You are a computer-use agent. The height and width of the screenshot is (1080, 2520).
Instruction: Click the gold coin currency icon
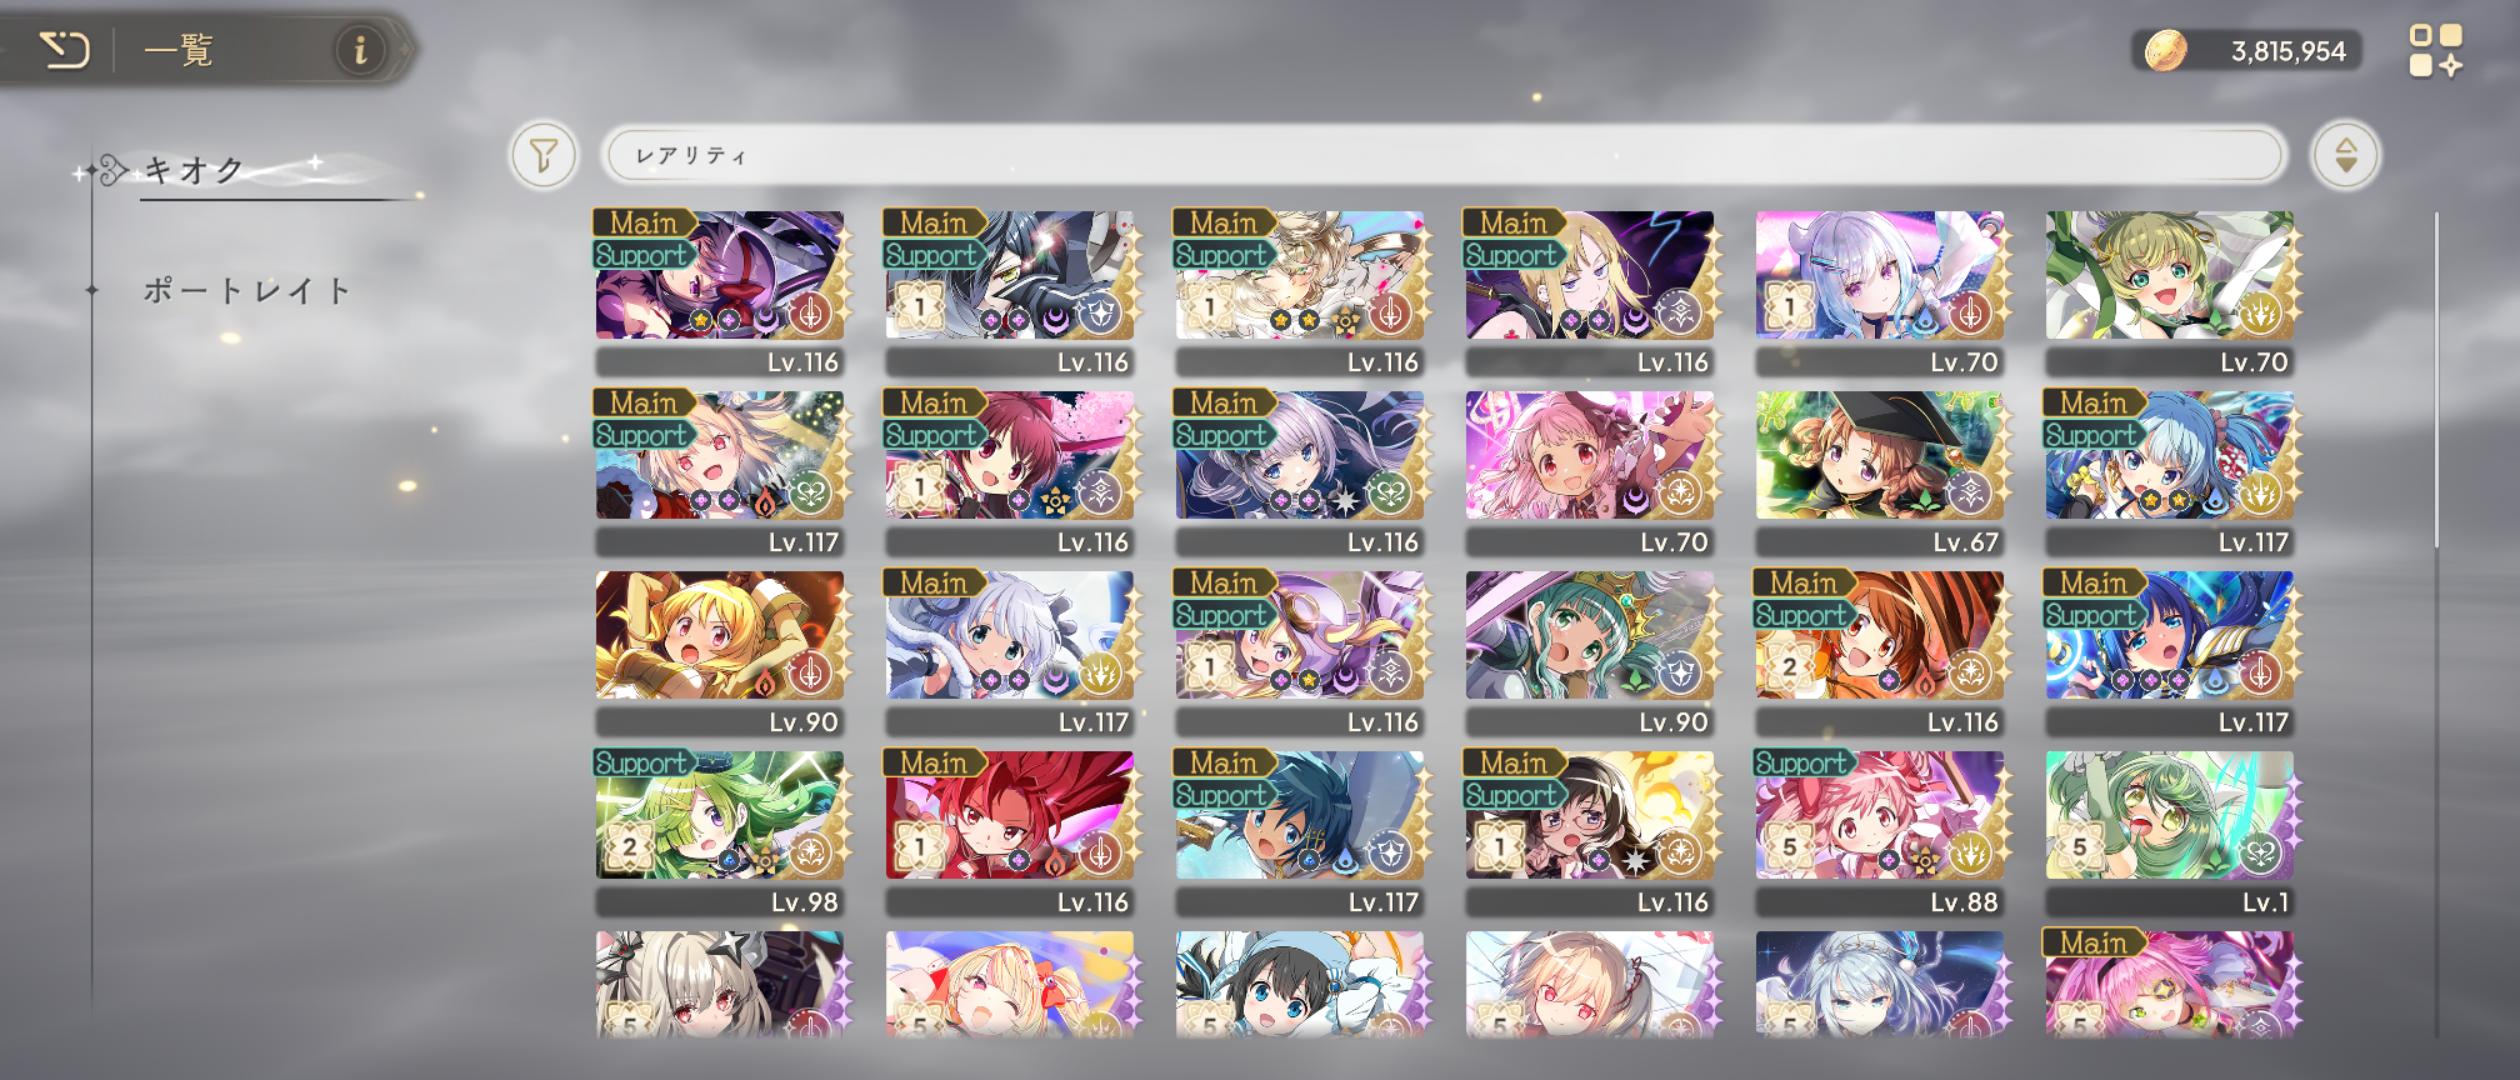pos(2165,50)
